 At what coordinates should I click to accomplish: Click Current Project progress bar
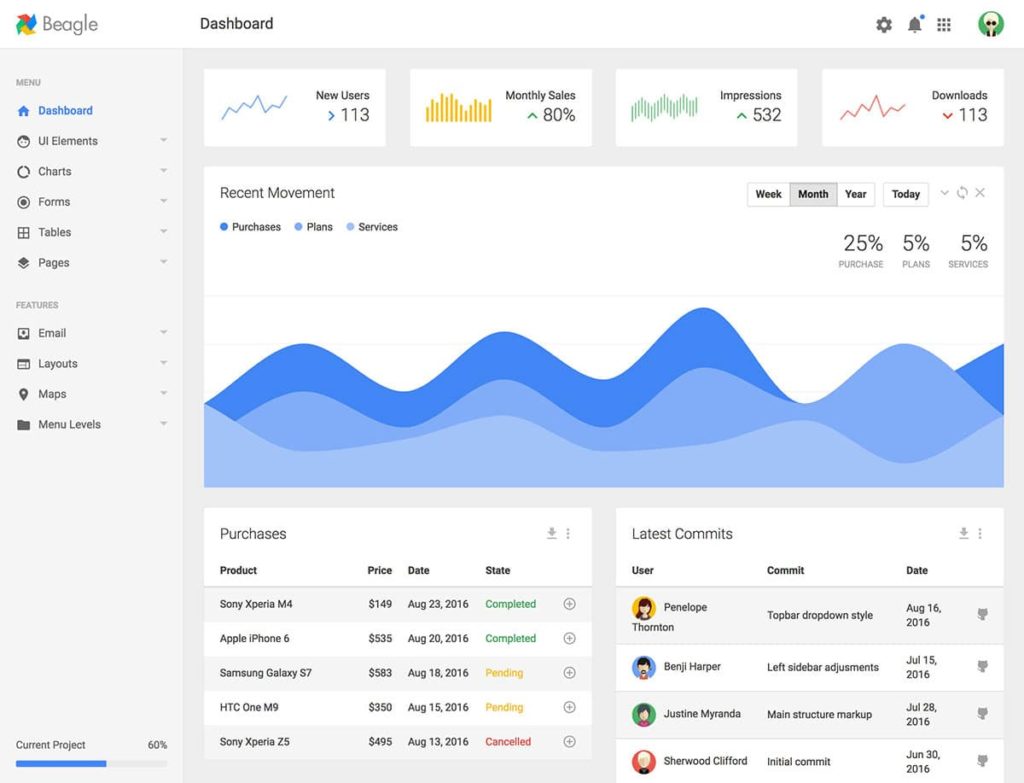pyautogui.click(x=91, y=763)
